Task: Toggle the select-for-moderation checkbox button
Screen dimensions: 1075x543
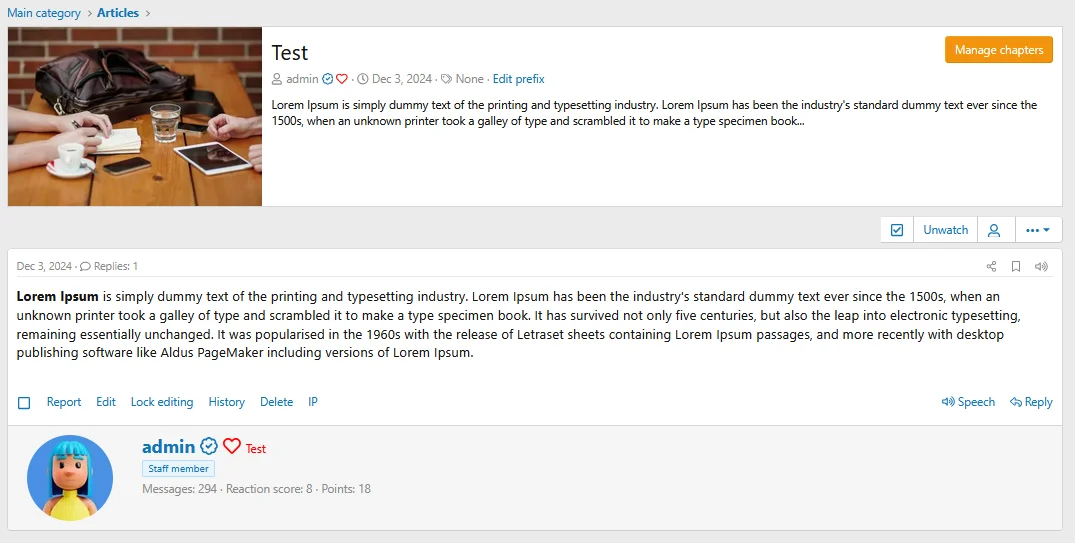Action: (x=897, y=230)
